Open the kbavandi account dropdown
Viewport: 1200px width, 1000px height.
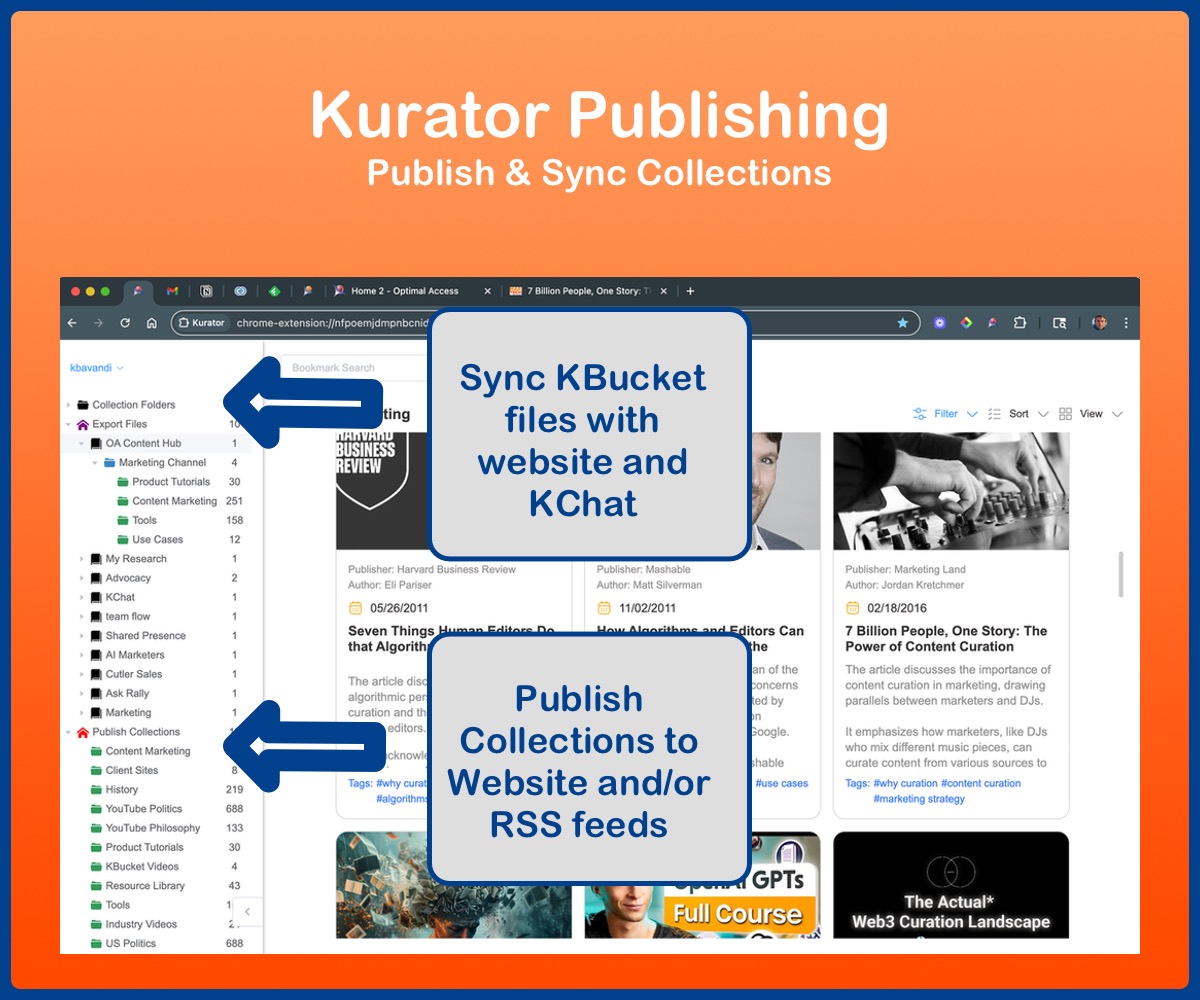point(97,368)
